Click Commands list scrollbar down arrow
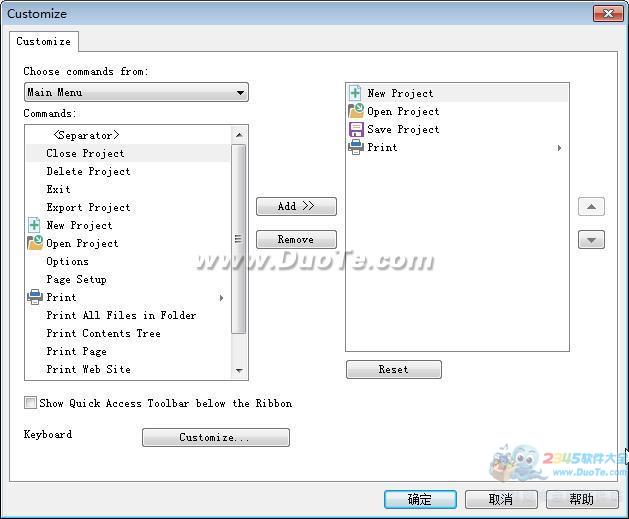Screen dimensions: 629x519 (239, 371)
